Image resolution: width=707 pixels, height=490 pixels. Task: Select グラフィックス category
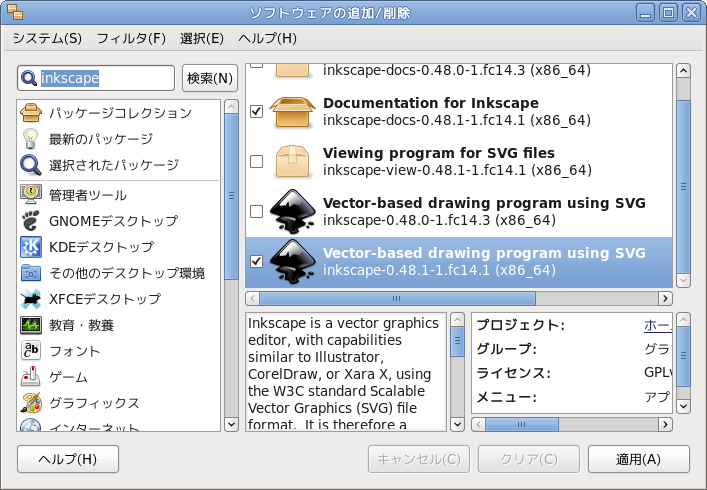pyautogui.click(x=119, y=403)
